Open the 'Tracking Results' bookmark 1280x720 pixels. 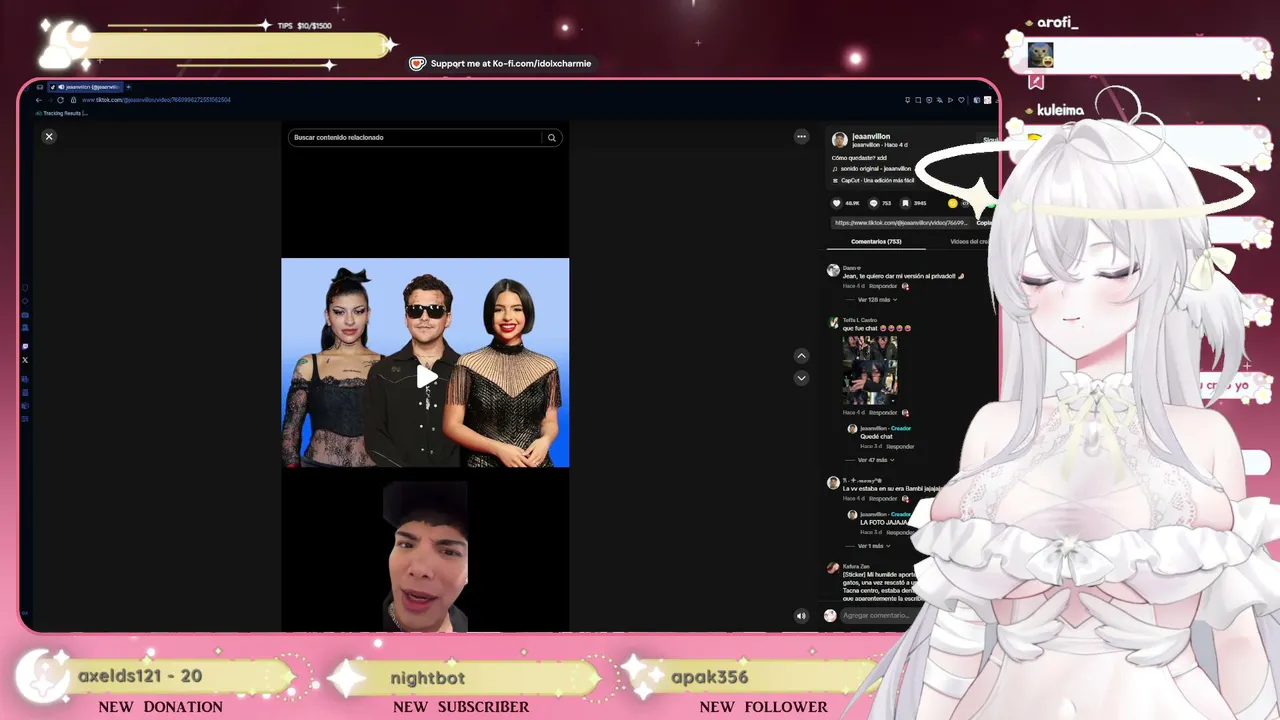(x=62, y=113)
